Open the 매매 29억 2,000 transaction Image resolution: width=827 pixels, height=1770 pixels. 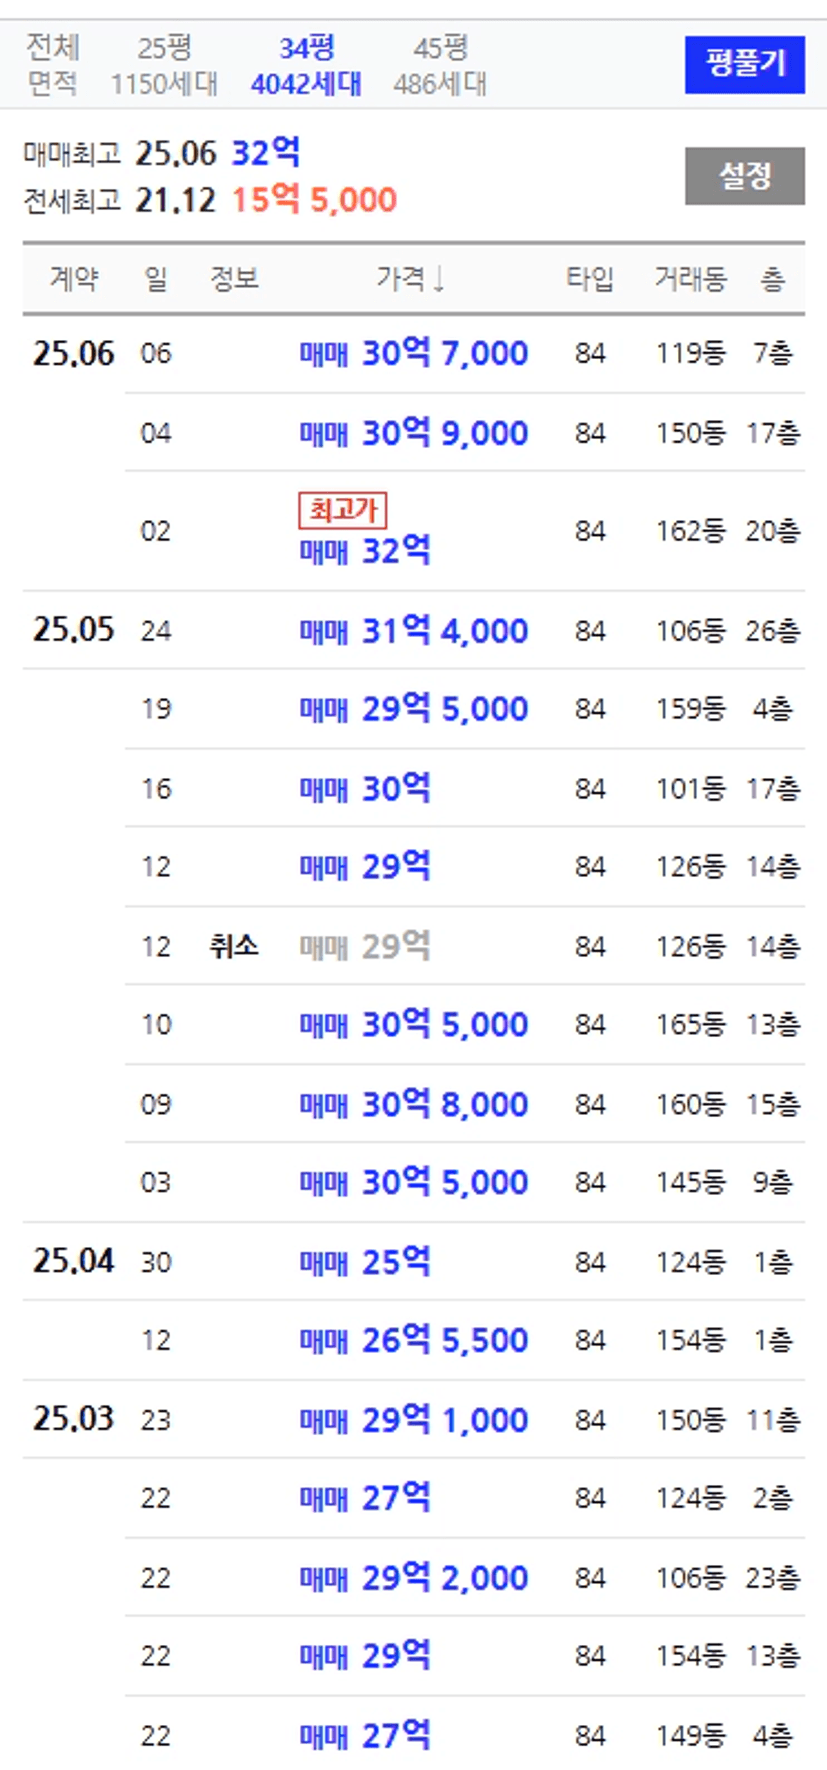pyautogui.click(x=464, y=1577)
